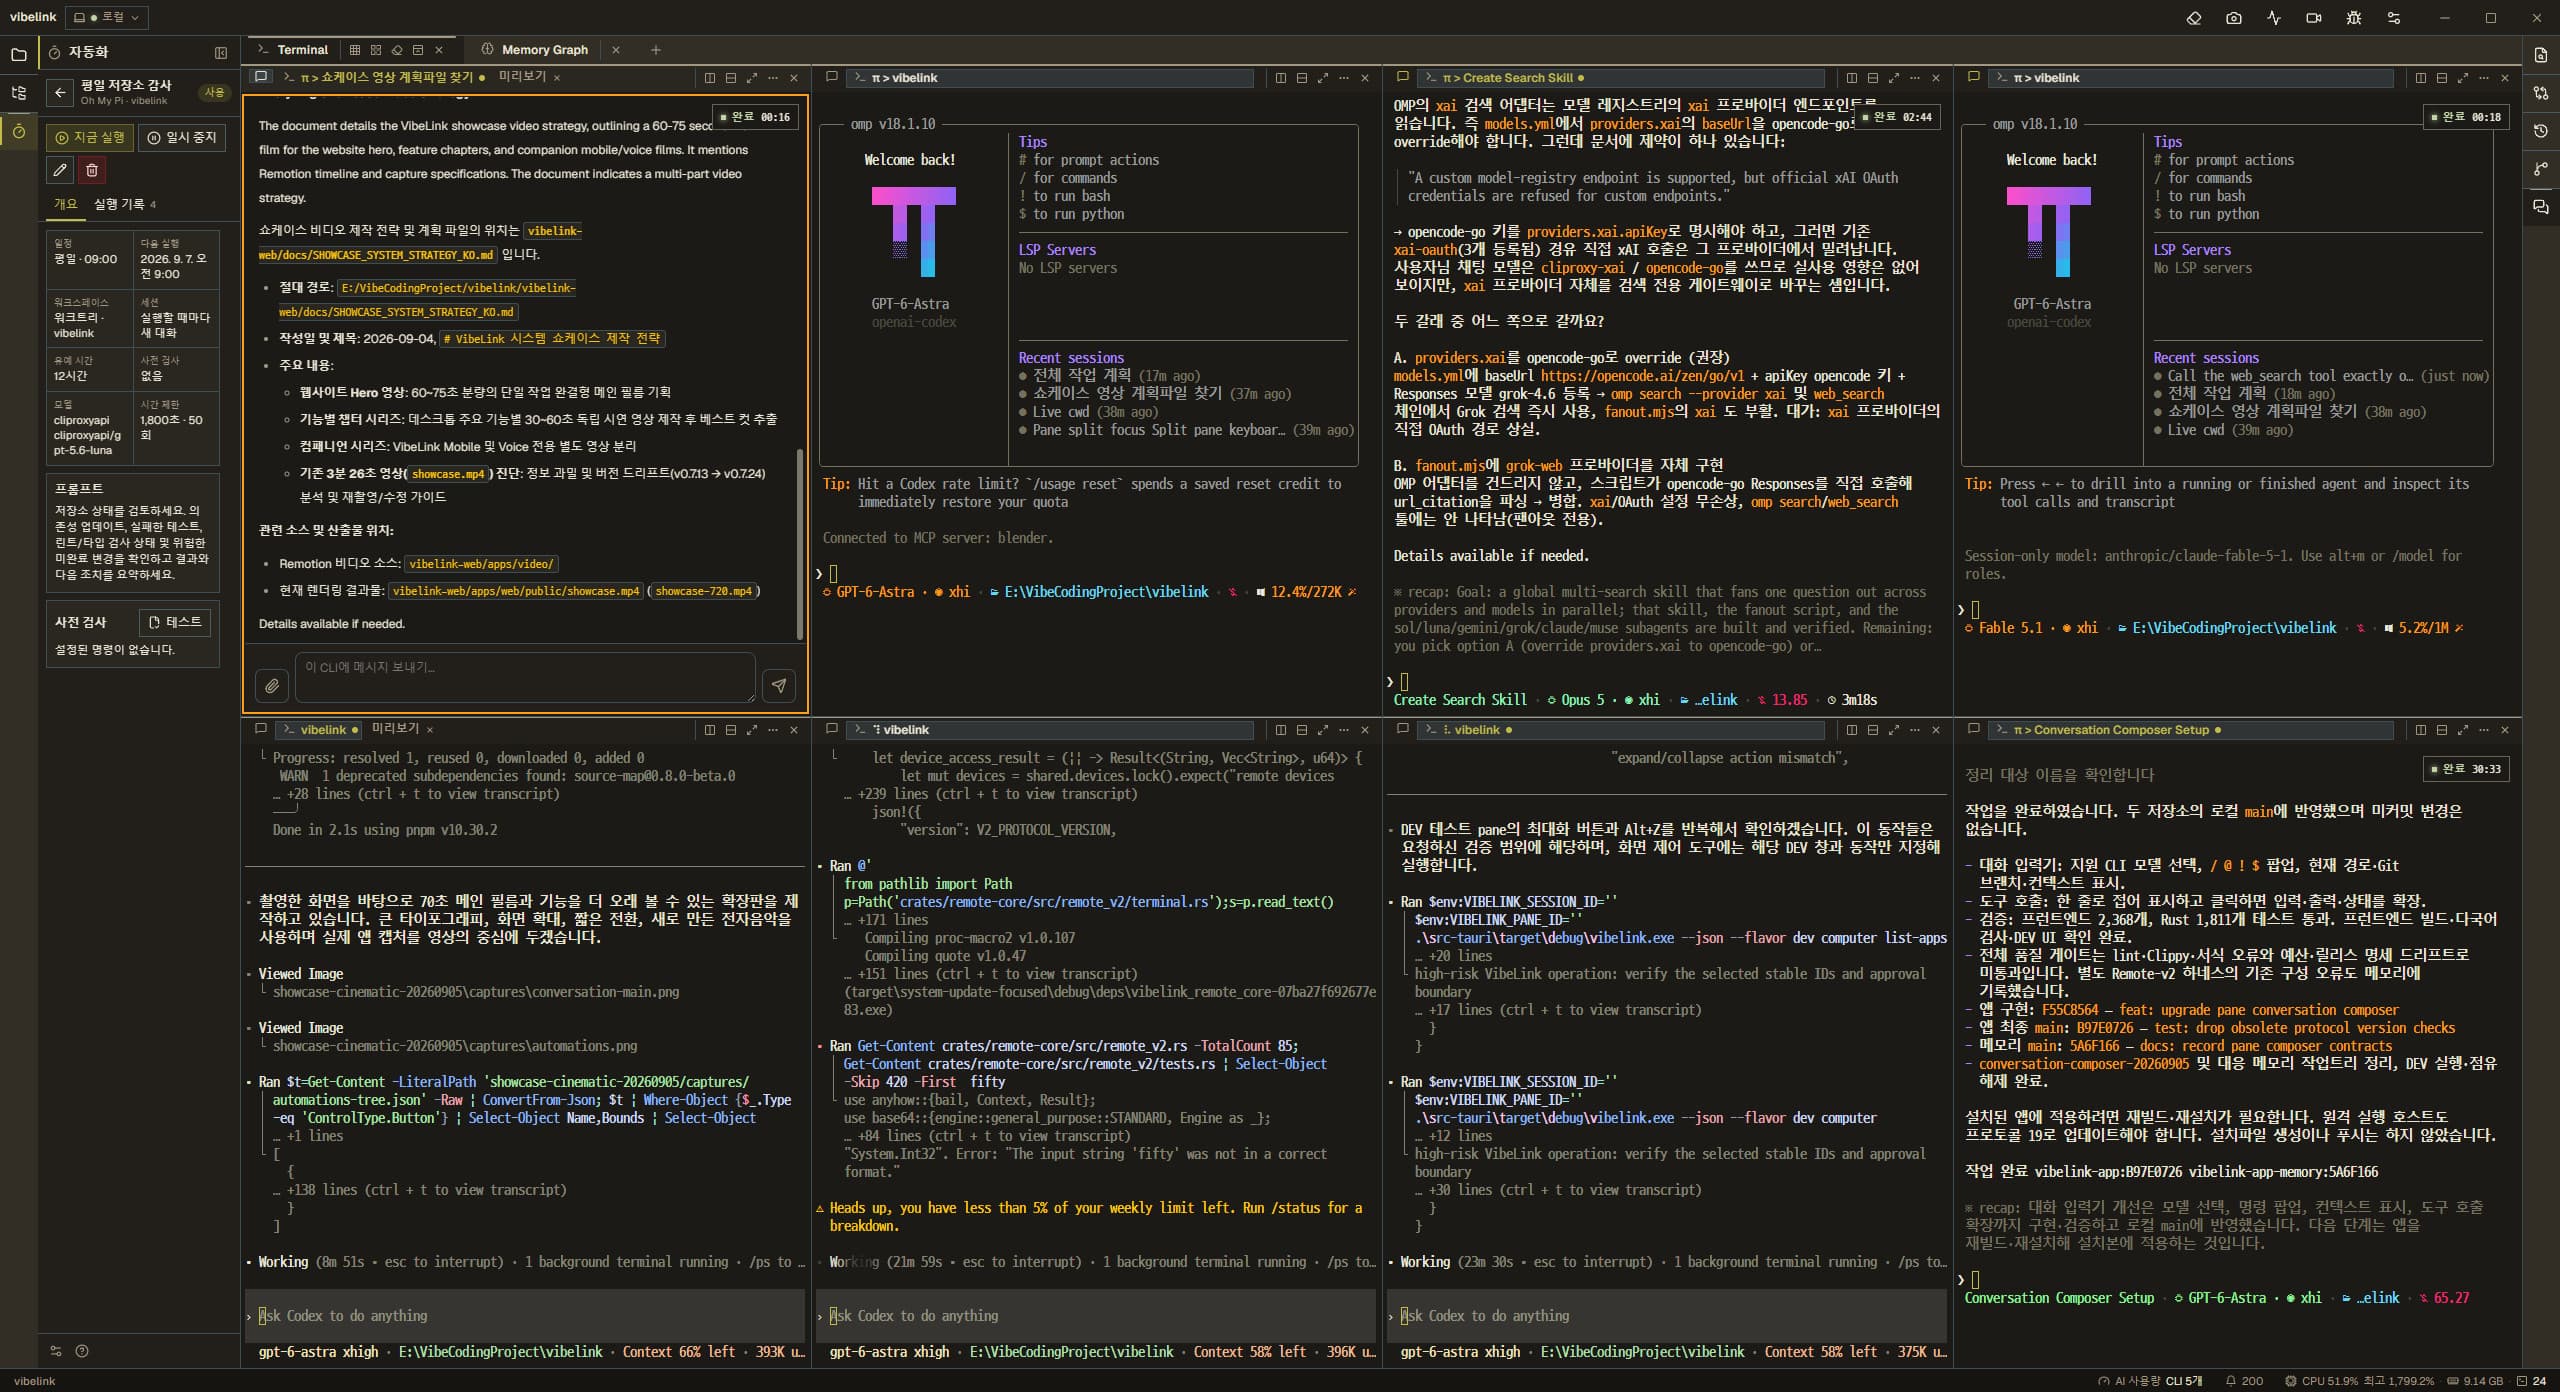Toggle the 사용 enabled badge for the automation
The image size is (2560, 1392).
215,92
